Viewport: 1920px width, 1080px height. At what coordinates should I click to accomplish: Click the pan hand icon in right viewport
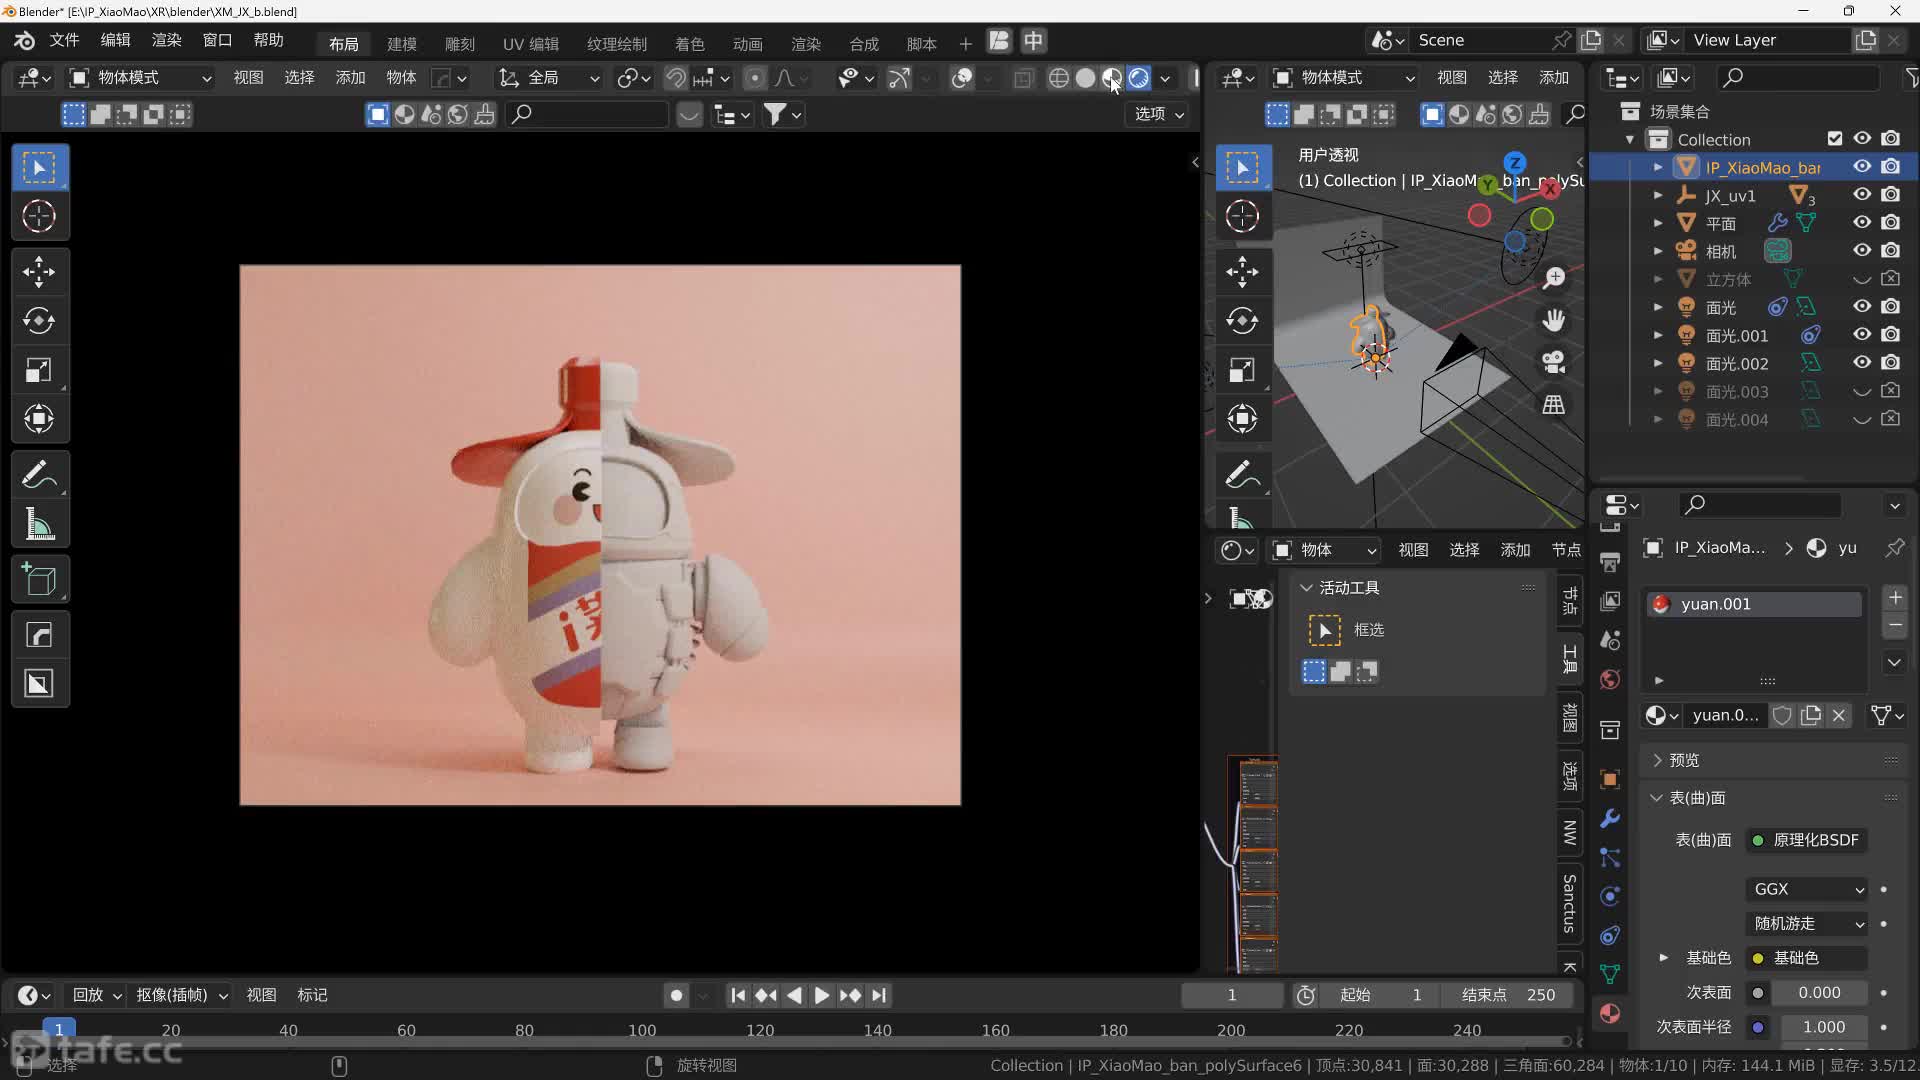click(1554, 320)
